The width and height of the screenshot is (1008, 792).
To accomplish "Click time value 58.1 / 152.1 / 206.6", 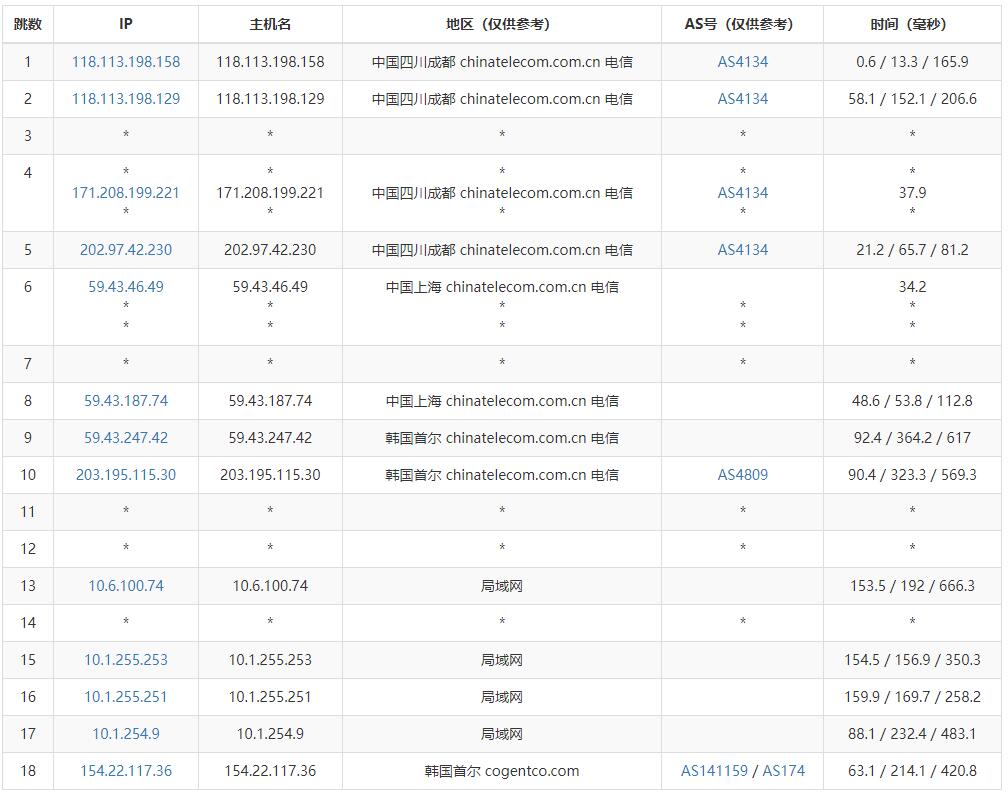I will [912, 98].
